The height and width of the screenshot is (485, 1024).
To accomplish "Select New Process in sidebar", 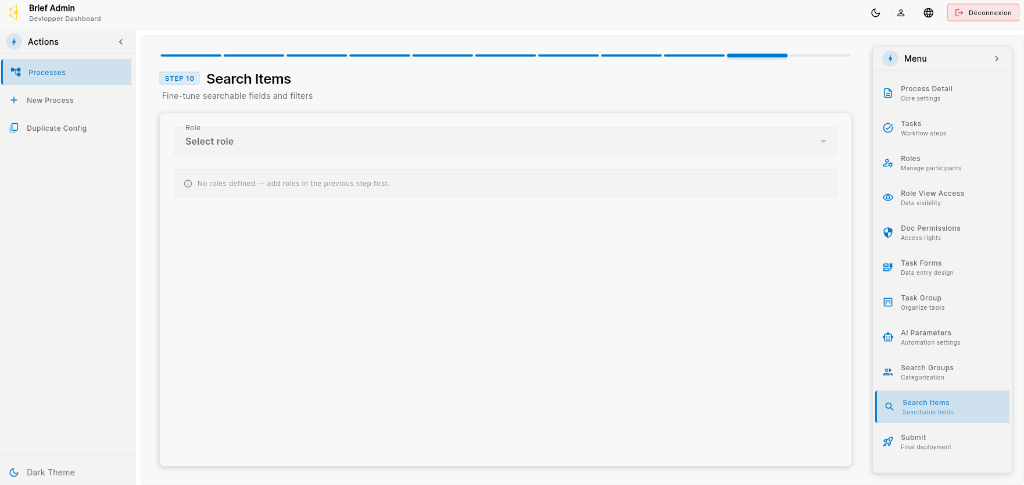I will pos(66,100).
